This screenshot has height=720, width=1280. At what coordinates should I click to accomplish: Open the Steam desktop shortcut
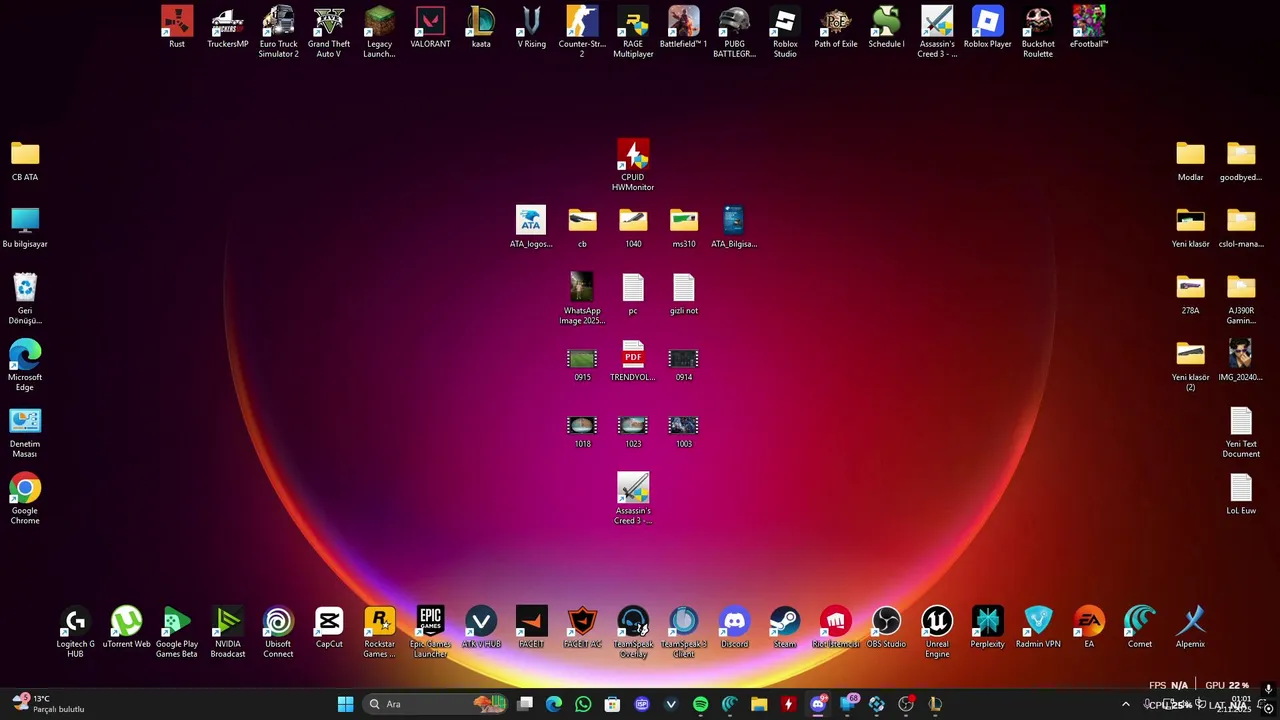coord(785,627)
